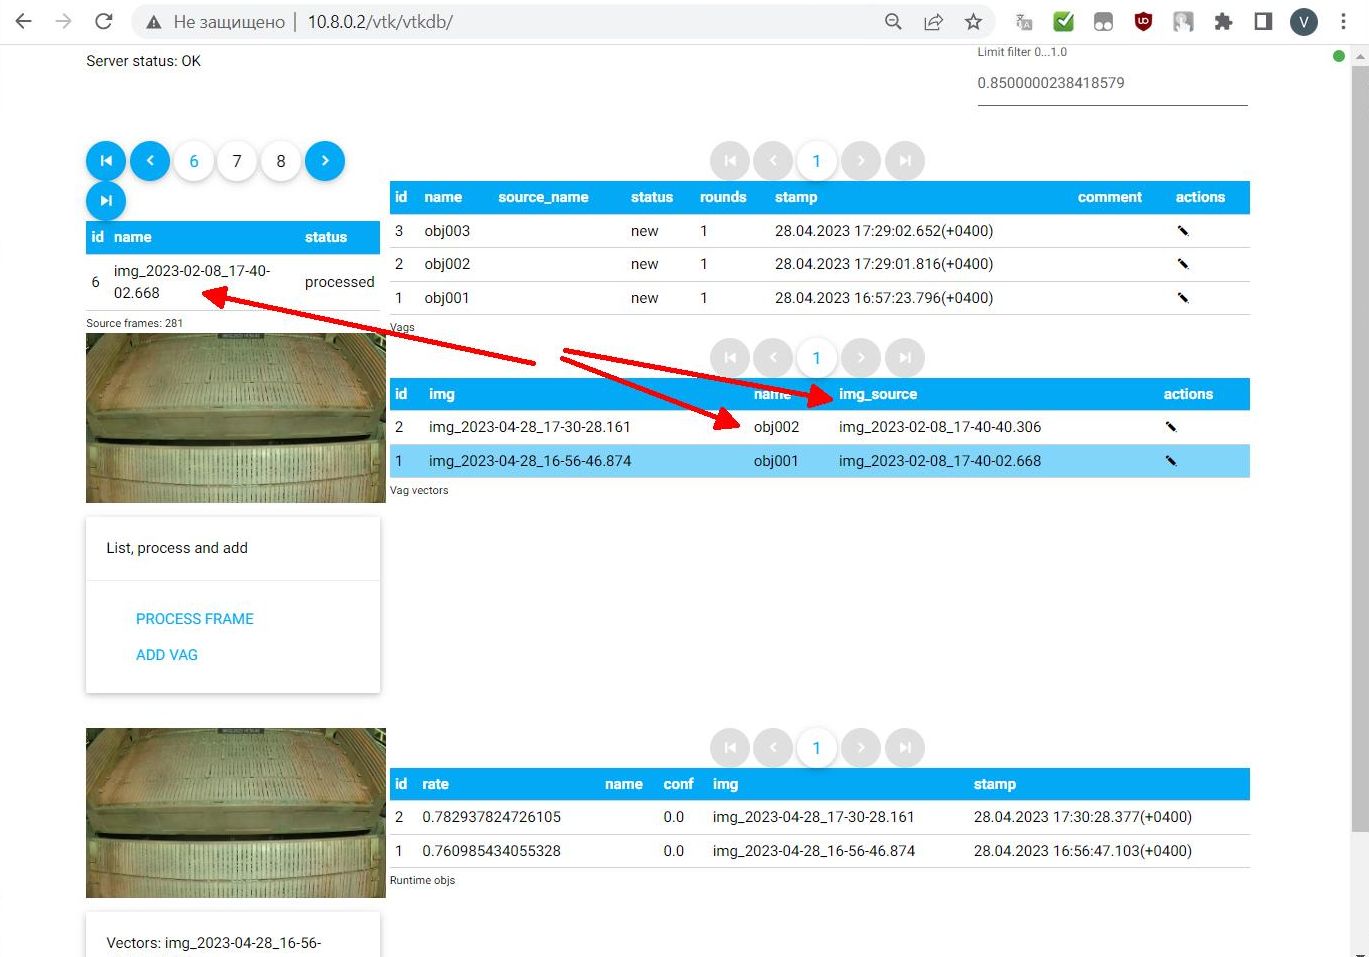1369x957 pixels.
Task: Open the uBlock Origin shield extension
Action: (1144, 22)
